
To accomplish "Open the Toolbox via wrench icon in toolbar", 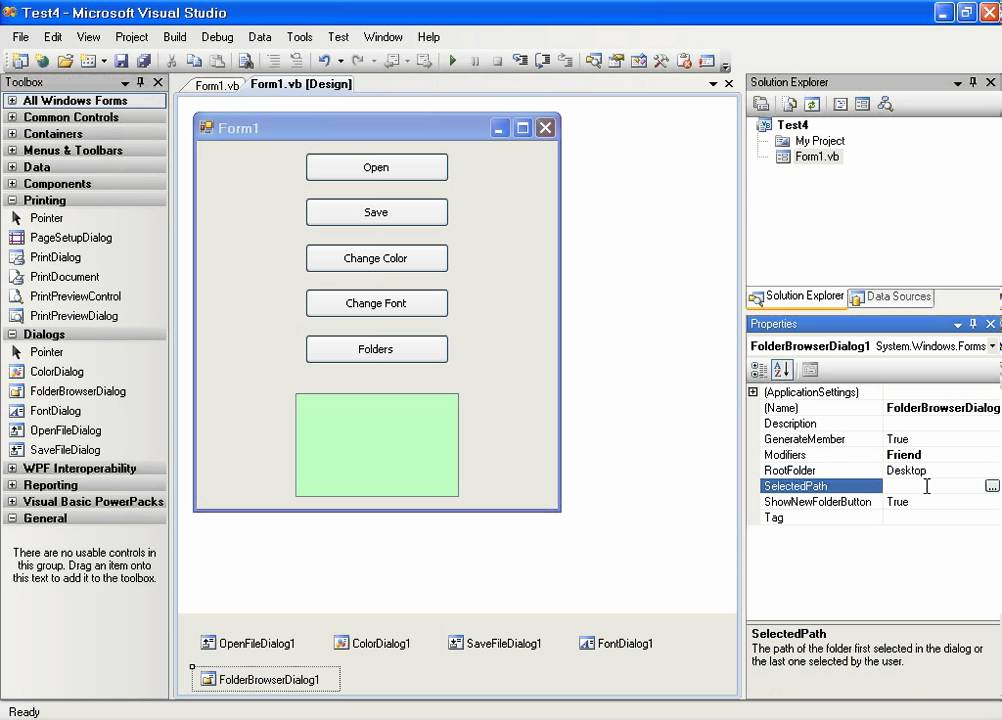I will pyautogui.click(x=661, y=61).
